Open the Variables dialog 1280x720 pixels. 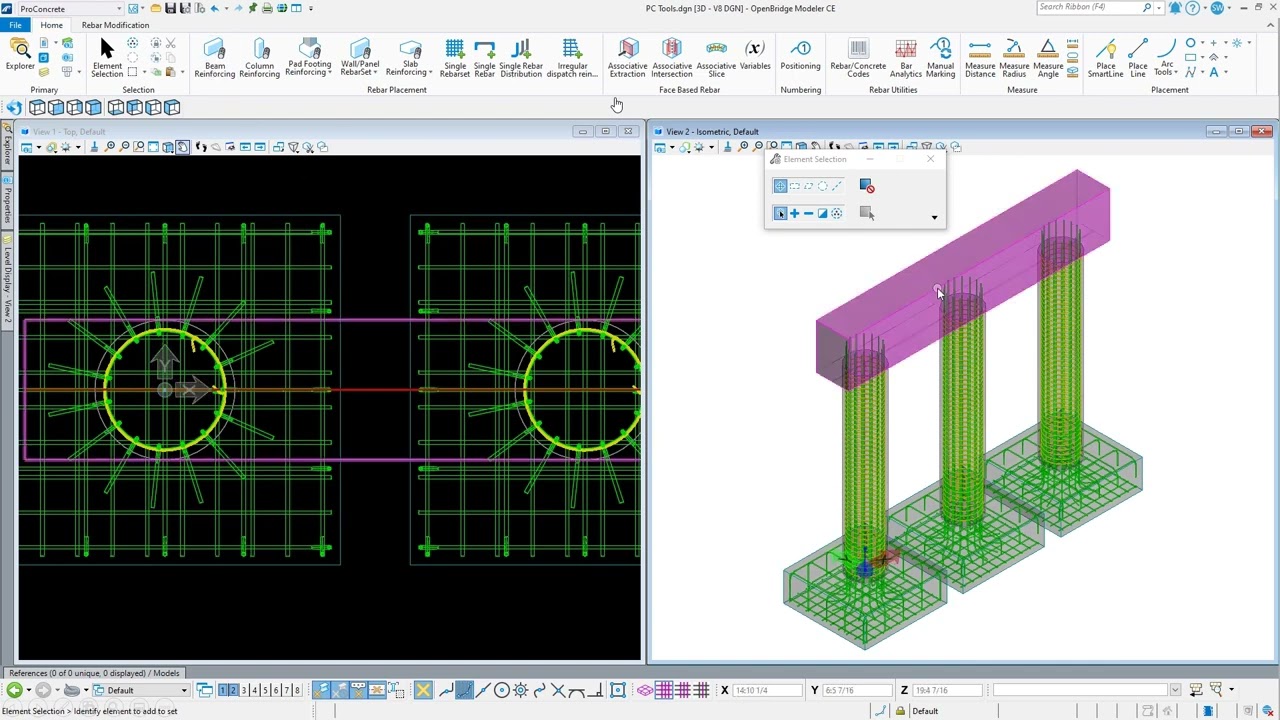click(755, 56)
